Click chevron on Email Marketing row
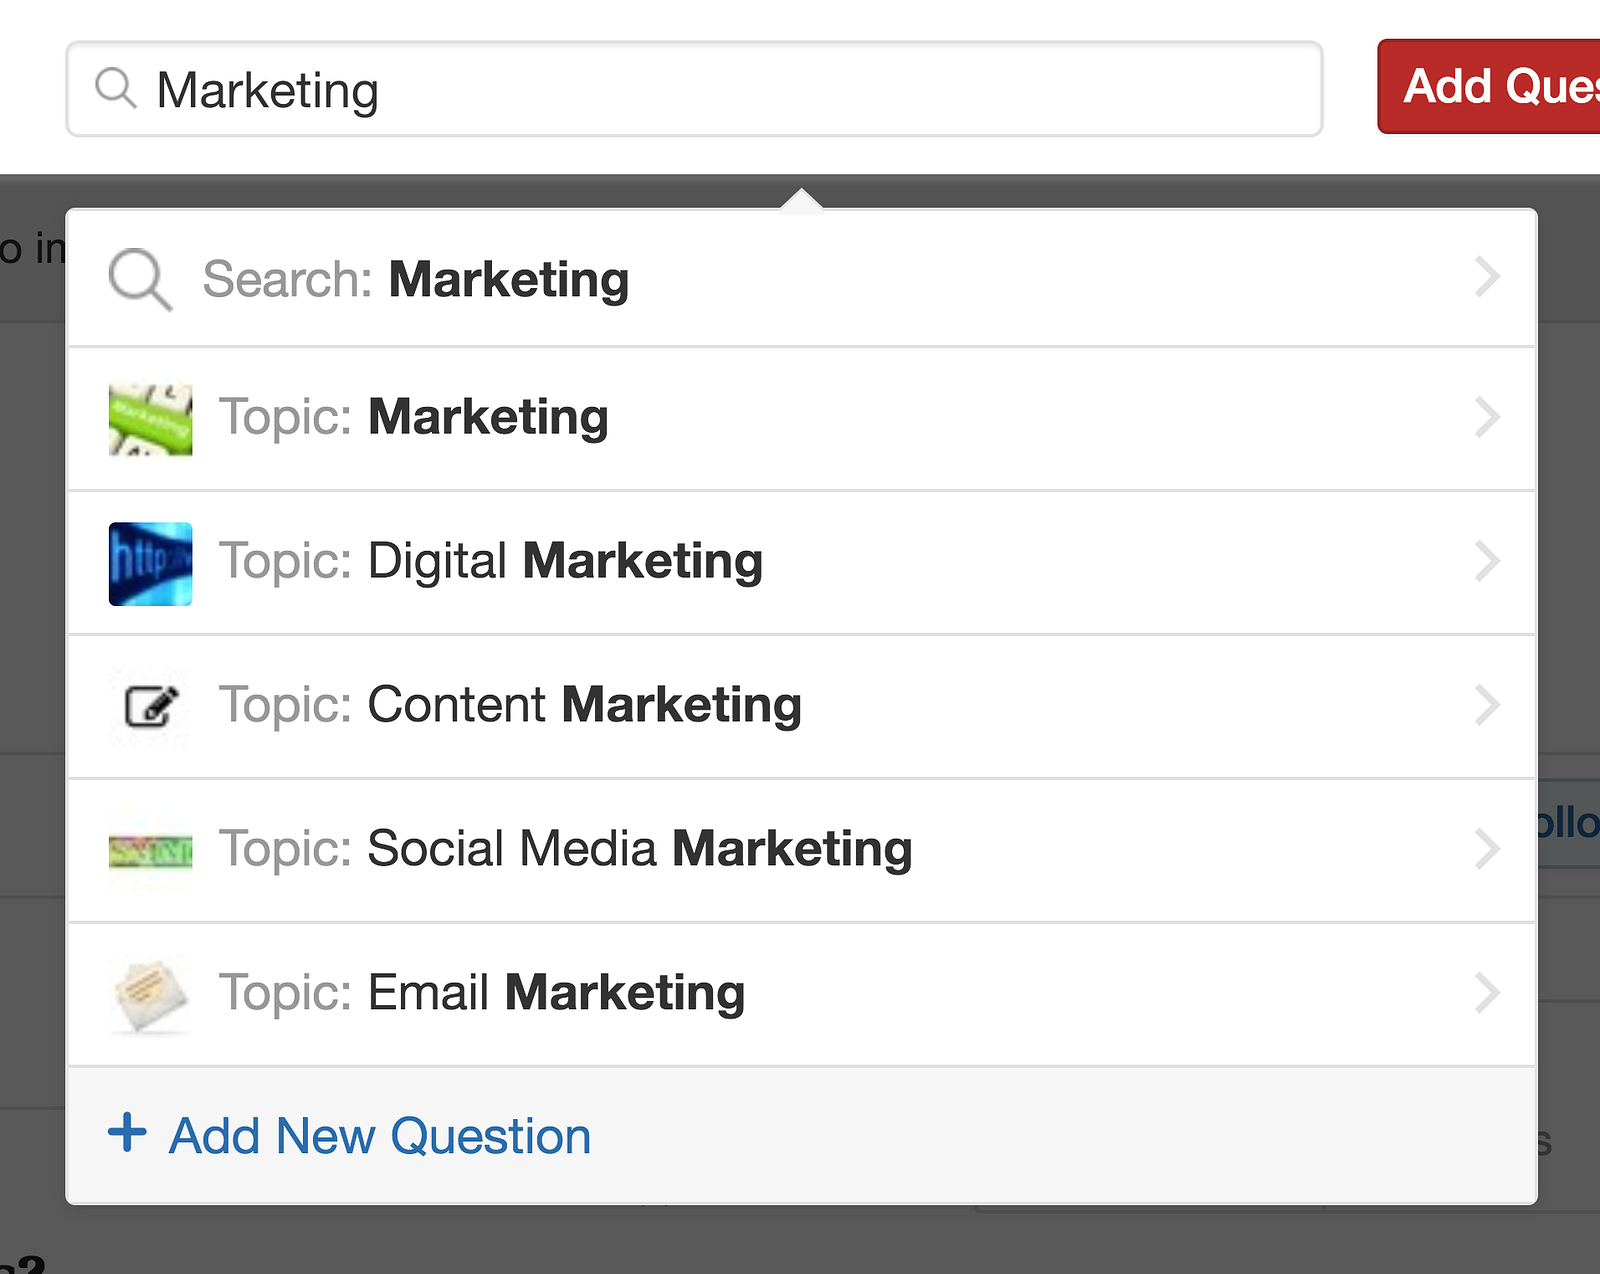This screenshot has width=1600, height=1274. click(1488, 993)
